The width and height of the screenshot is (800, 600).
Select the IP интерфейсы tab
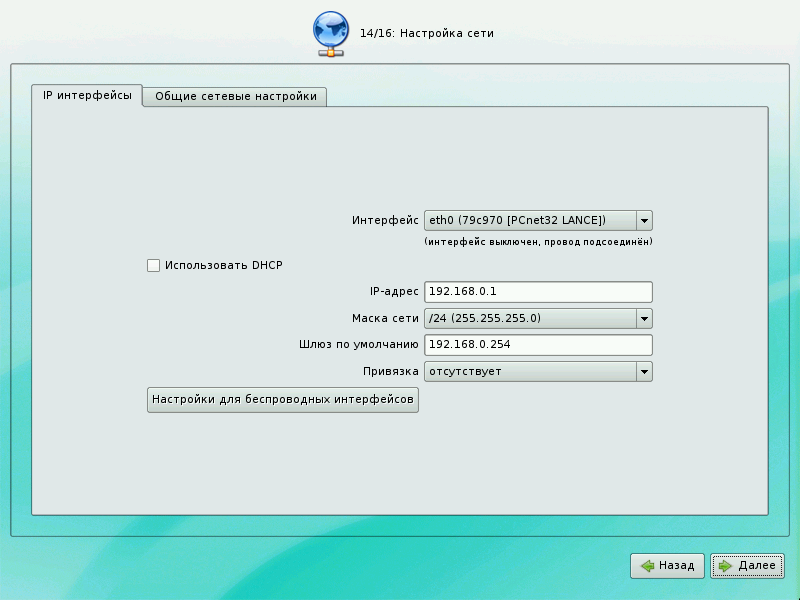87,96
